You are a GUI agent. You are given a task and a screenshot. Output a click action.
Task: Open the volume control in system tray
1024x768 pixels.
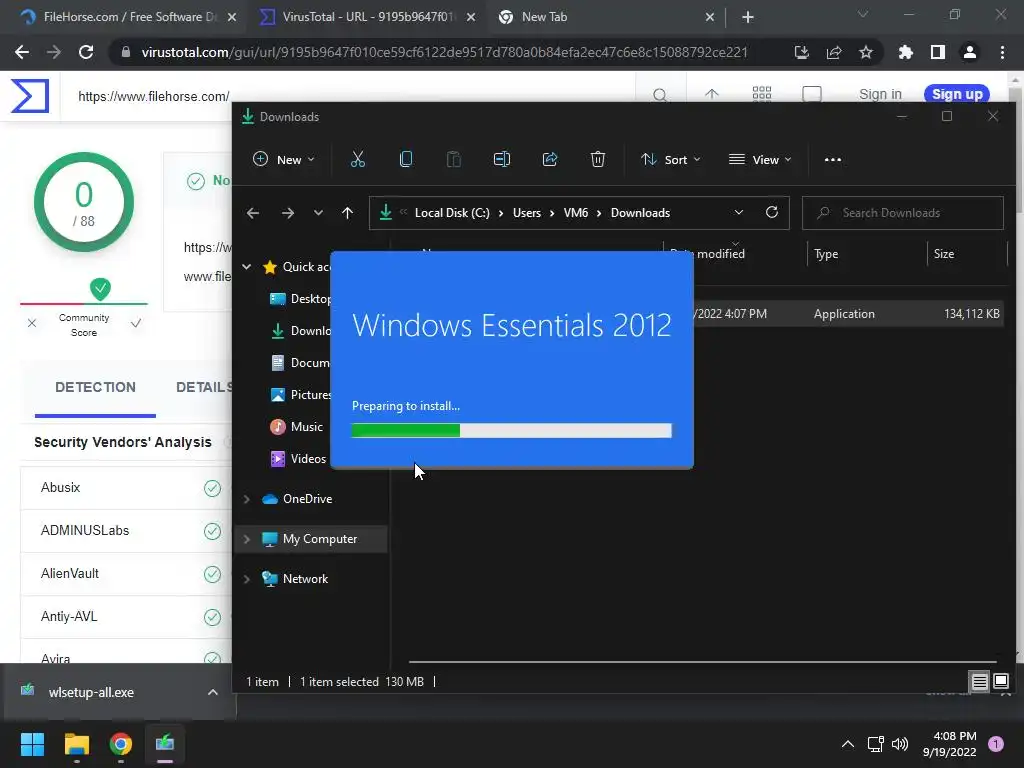click(900, 744)
